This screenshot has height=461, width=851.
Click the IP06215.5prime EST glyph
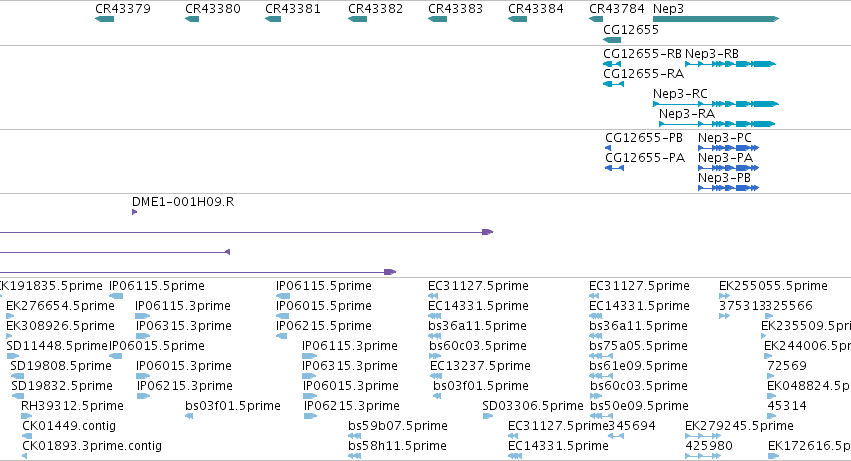[x=281, y=336]
